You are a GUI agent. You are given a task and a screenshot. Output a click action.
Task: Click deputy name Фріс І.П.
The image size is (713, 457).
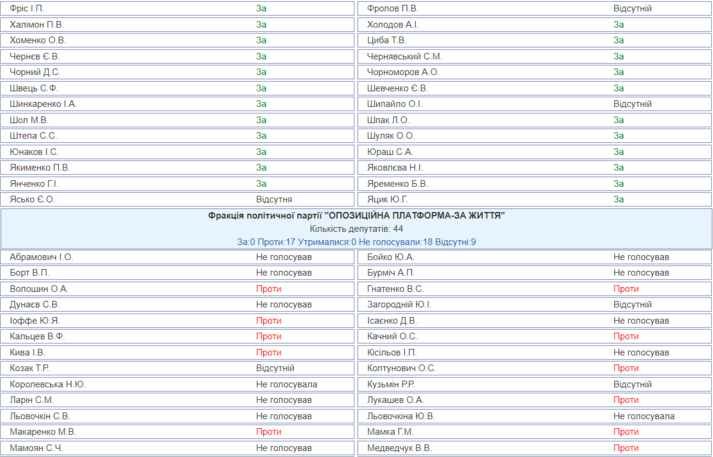(x=27, y=8)
